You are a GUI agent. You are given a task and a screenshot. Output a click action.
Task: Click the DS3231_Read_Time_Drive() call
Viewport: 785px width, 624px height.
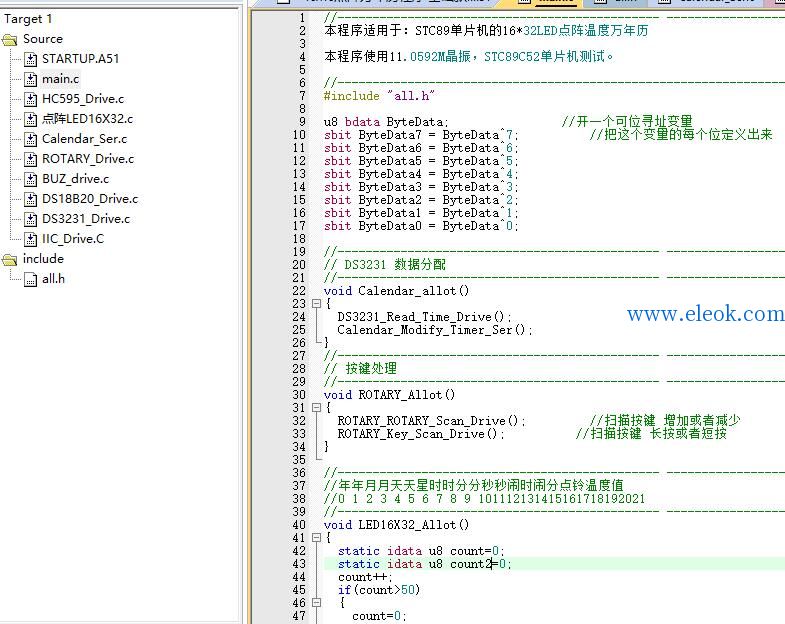tap(425, 317)
